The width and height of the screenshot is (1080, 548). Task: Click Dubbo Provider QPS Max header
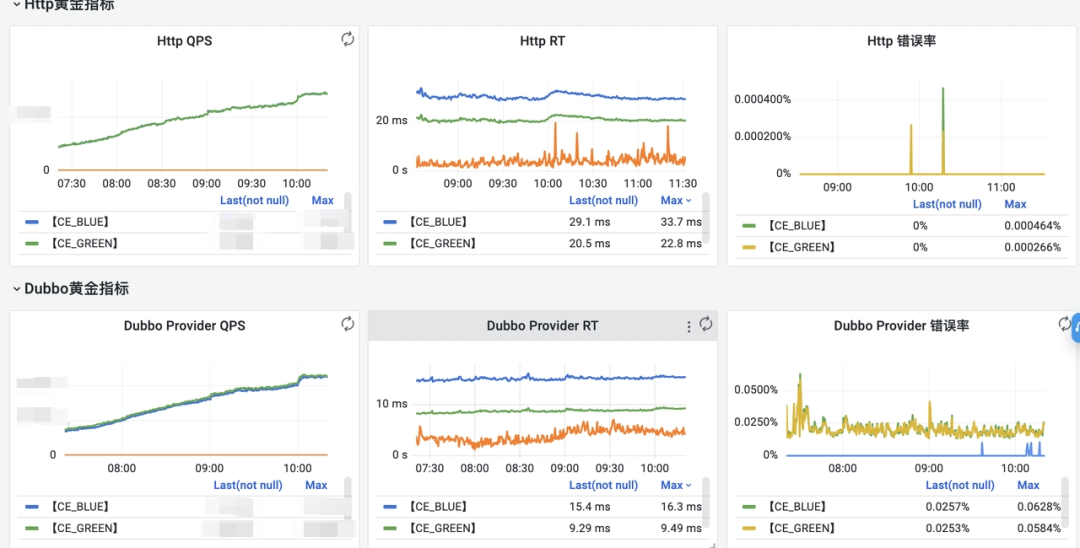click(316, 485)
